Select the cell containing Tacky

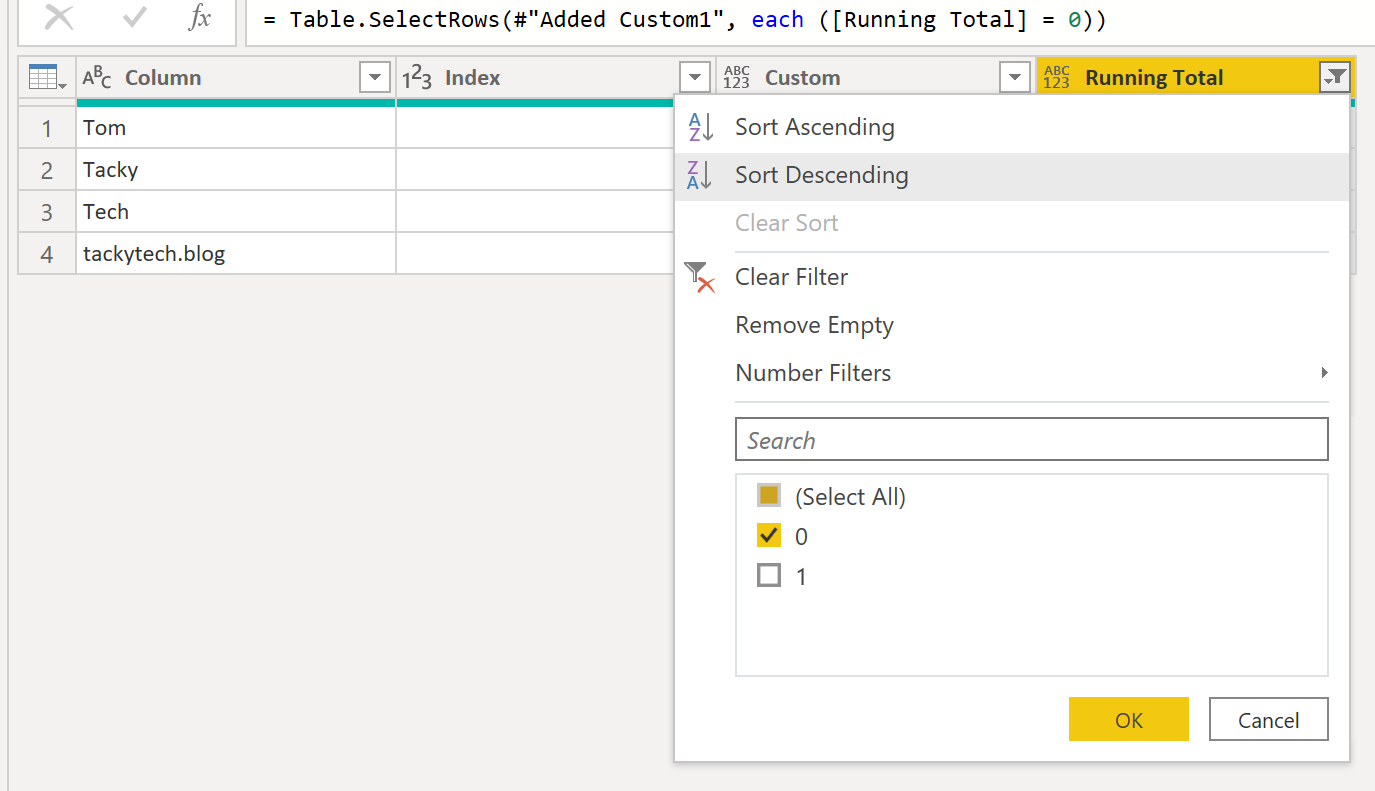click(x=236, y=169)
